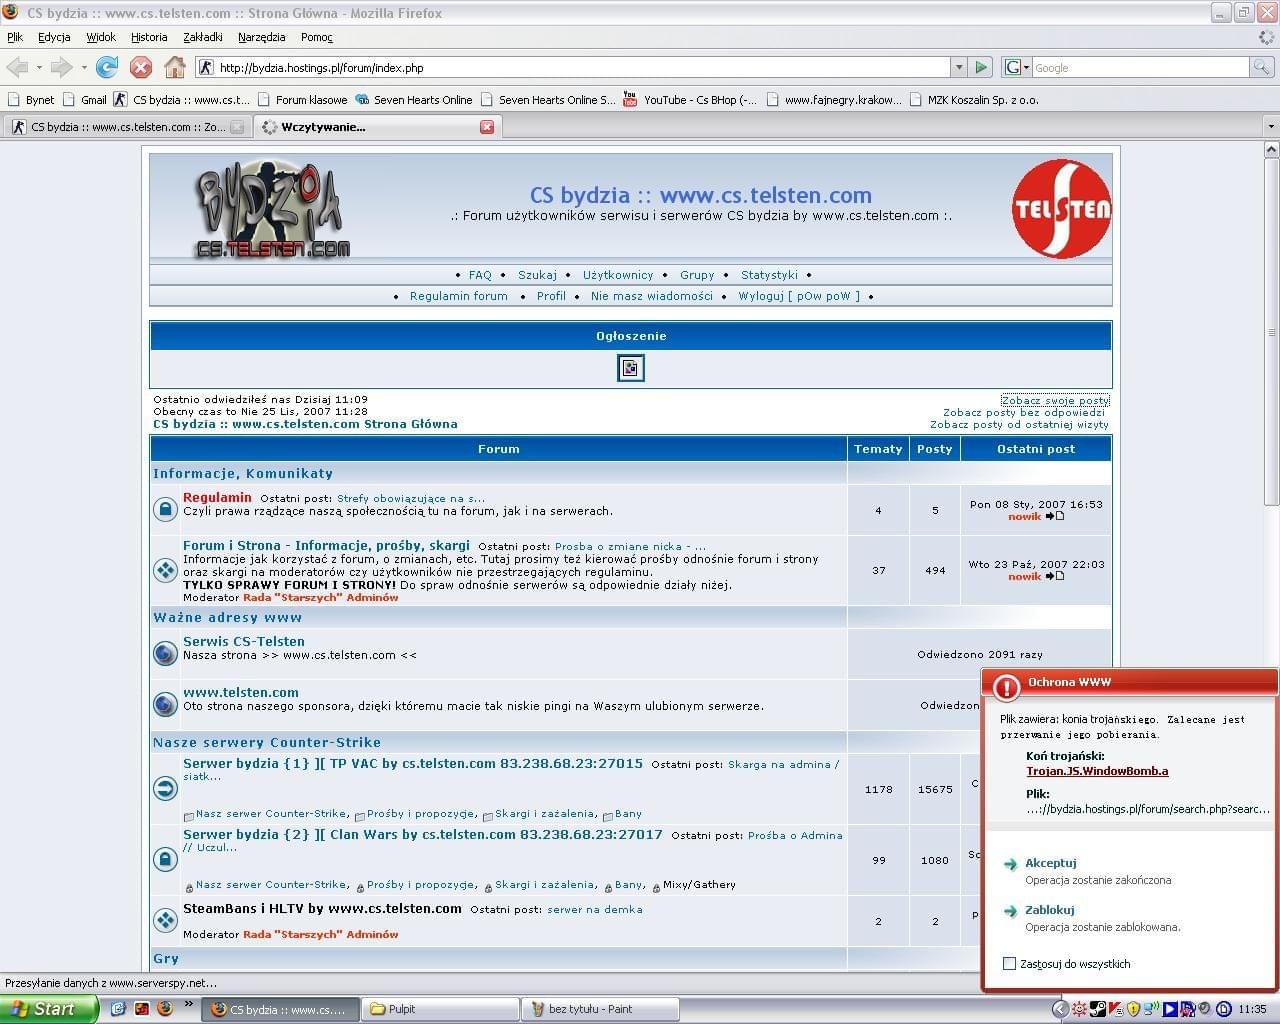
Task: Stop loading with the red X icon
Action: (141, 67)
